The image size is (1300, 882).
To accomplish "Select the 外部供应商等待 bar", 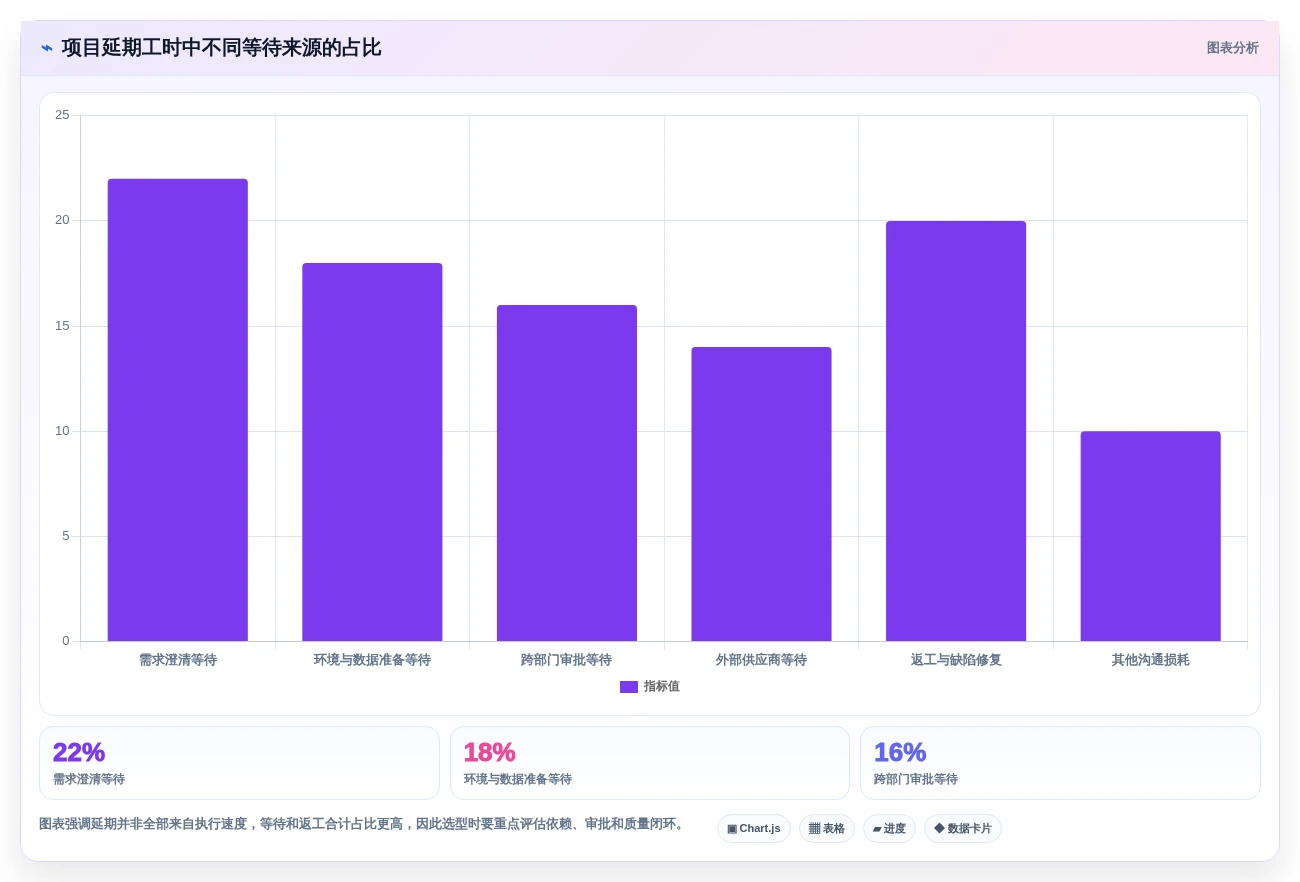I will click(761, 494).
